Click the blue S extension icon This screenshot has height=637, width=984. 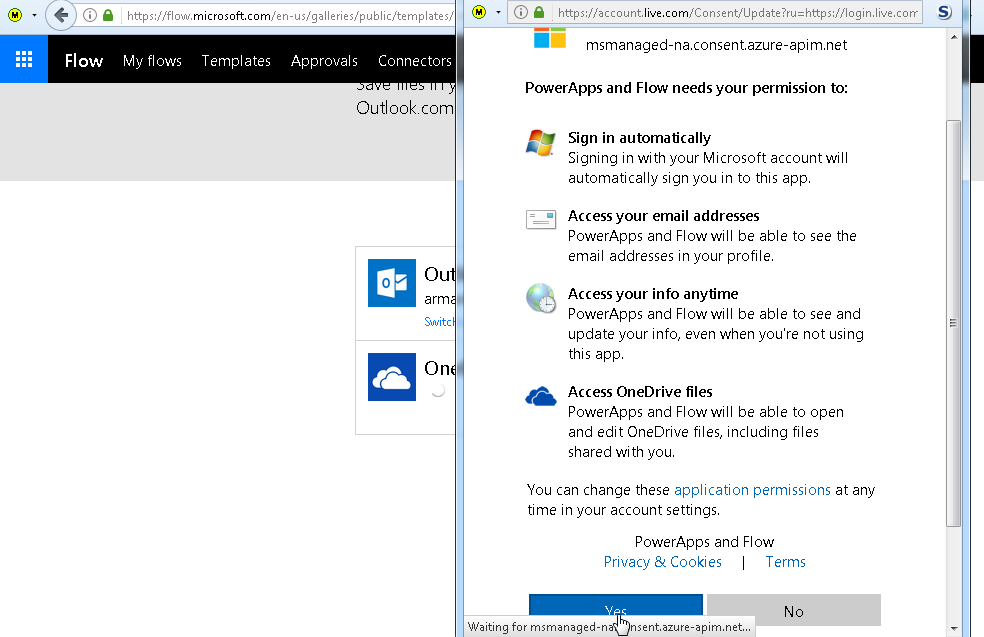[x=944, y=13]
